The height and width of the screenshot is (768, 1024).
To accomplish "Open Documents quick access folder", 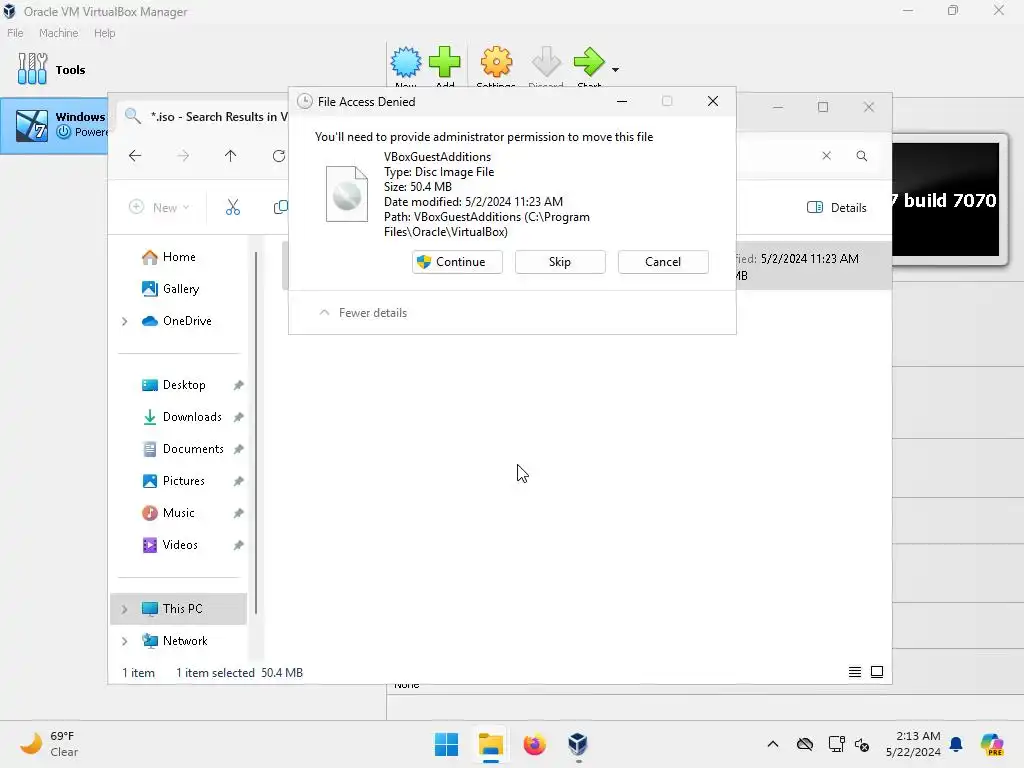I will [x=183, y=449].
